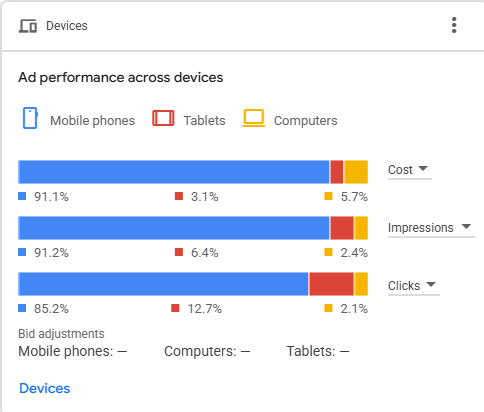The height and width of the screenshot is (412, 484).
Task: Open the three-dot more options menu
Action: click(454, 25)
